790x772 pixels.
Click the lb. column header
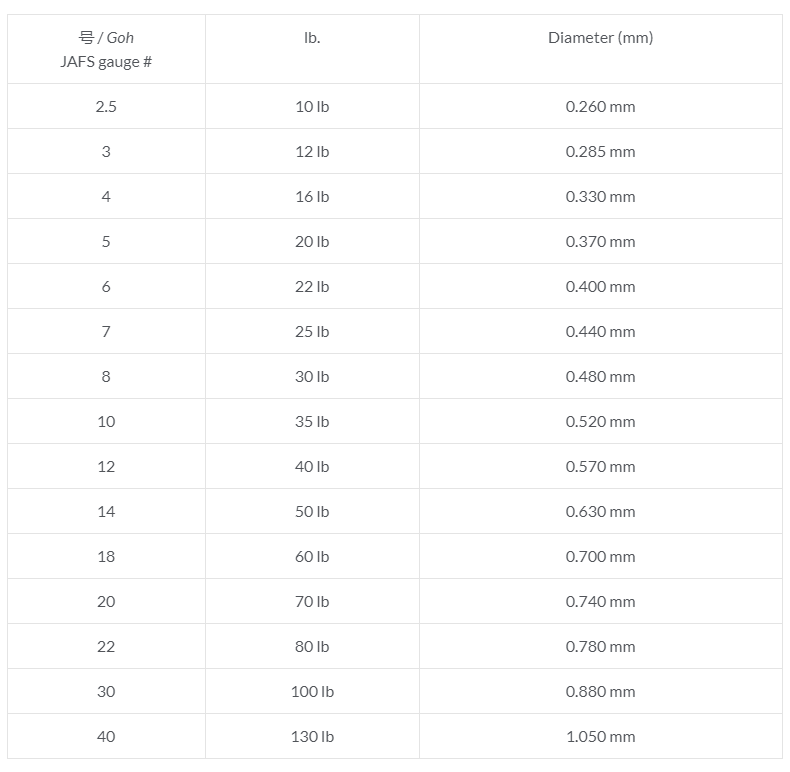[x=312, y=38]
